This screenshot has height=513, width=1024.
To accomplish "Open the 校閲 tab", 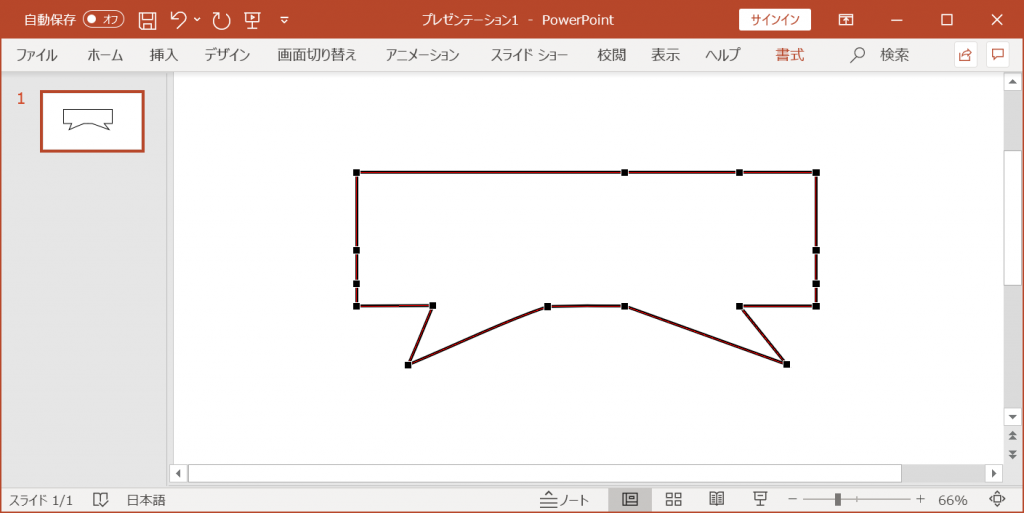I will [611, 55].
